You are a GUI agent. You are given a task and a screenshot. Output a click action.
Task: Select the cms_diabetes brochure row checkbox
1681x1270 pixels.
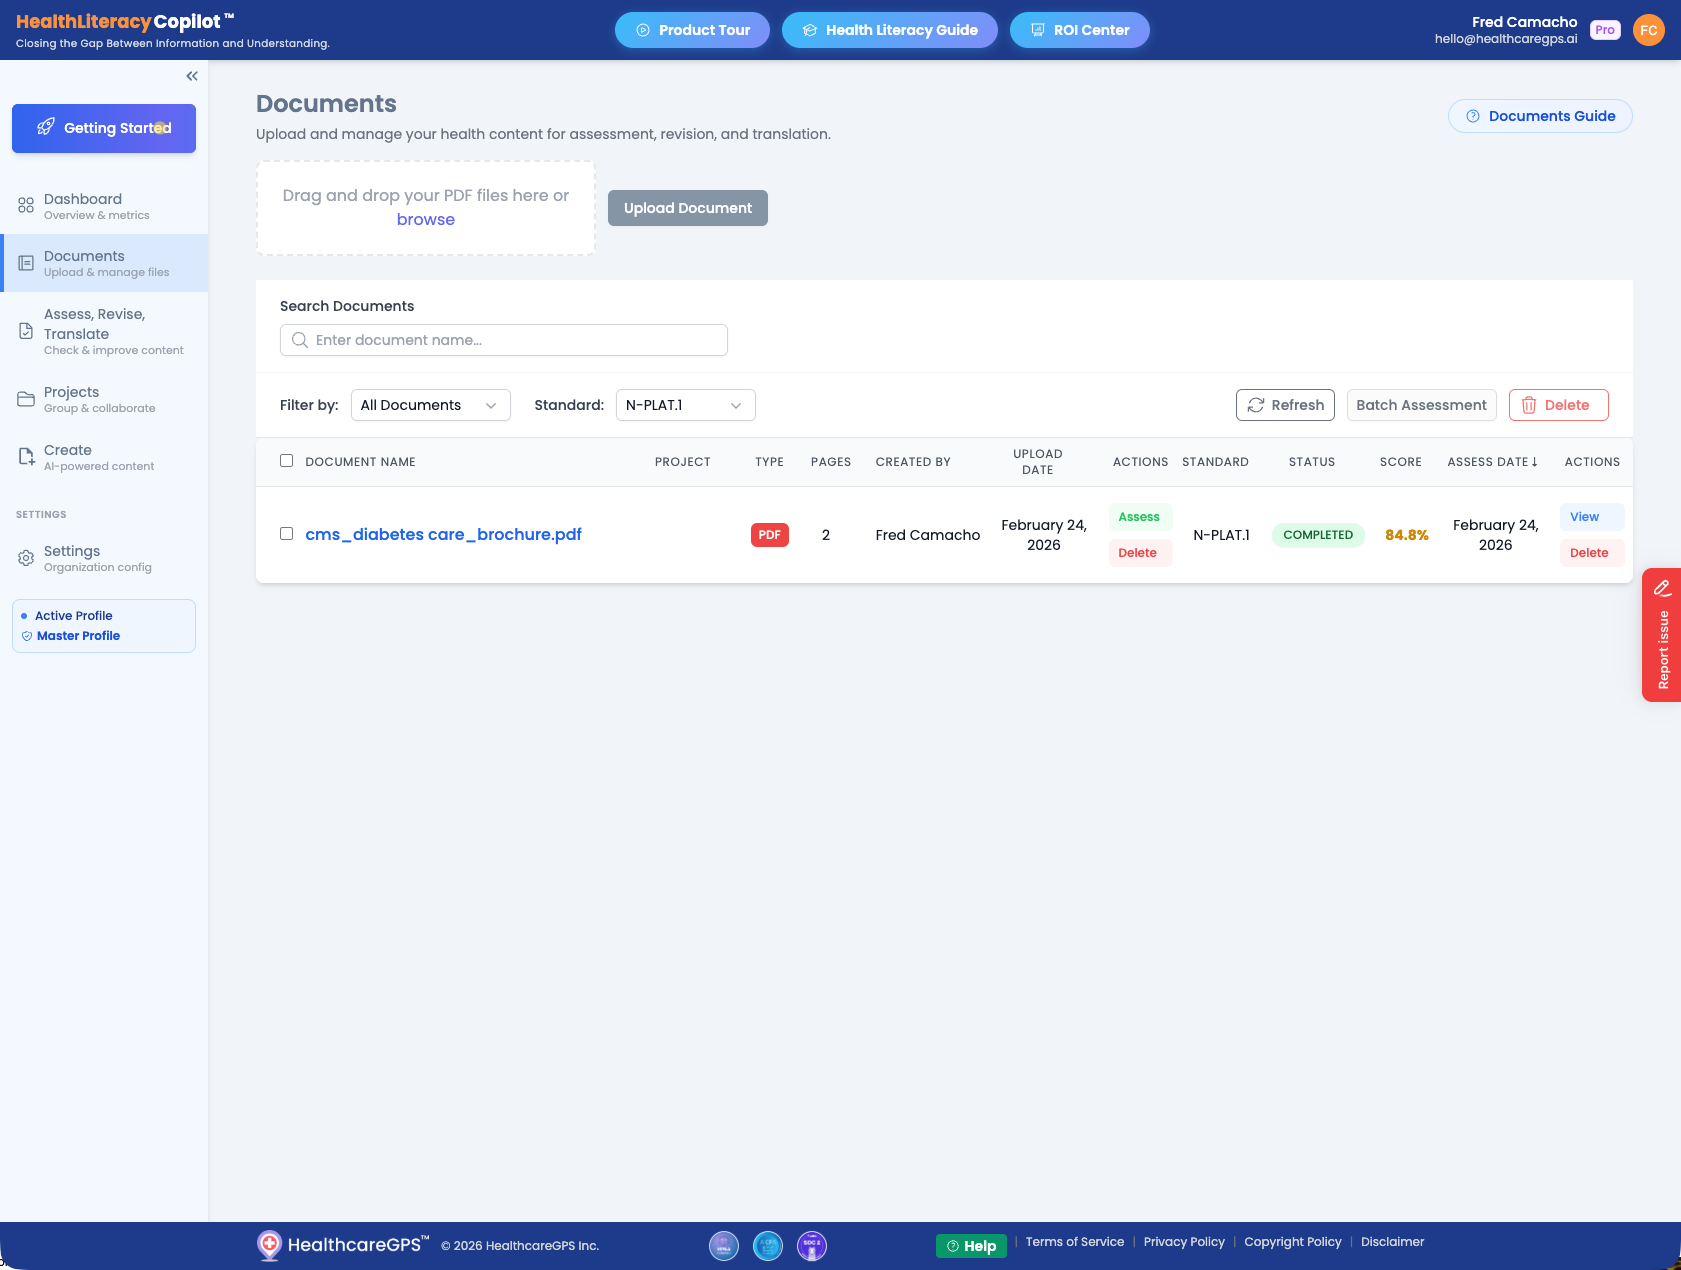click(x=286, y=534)
